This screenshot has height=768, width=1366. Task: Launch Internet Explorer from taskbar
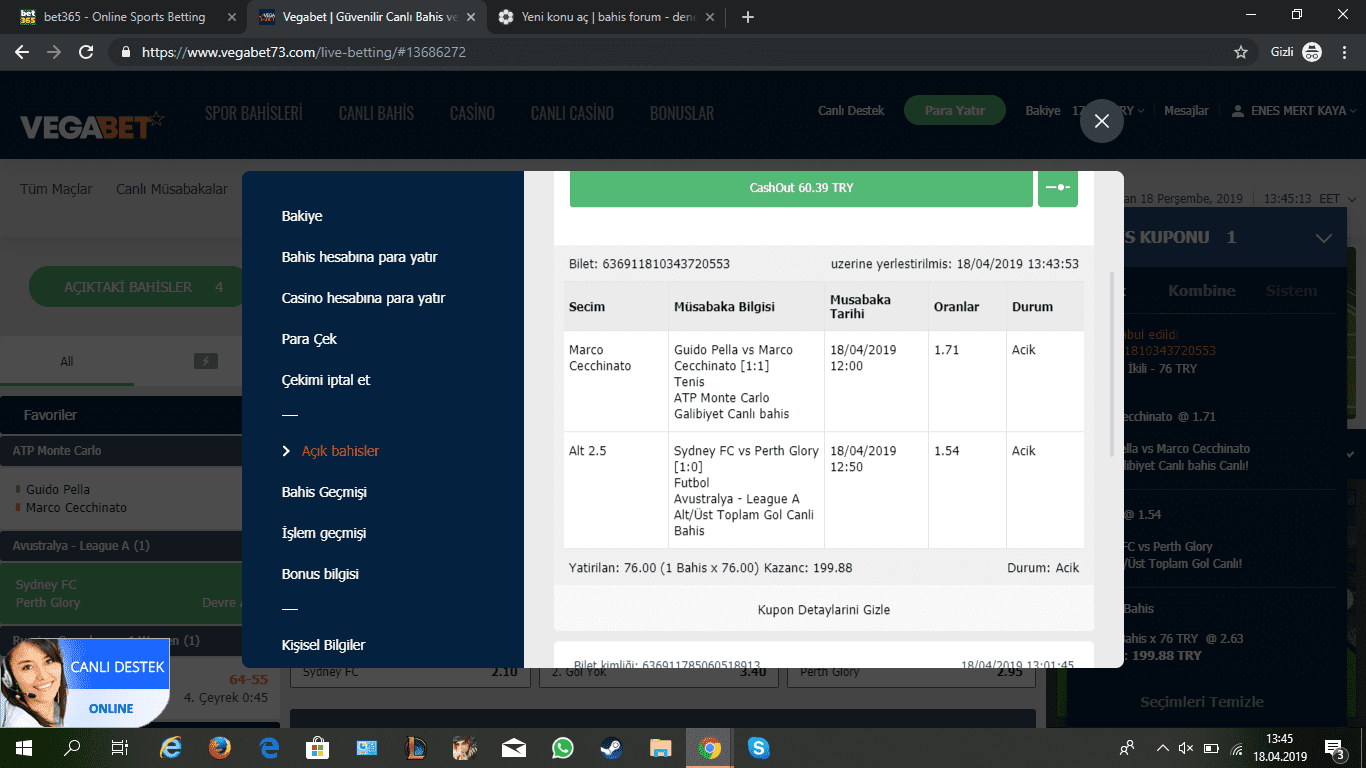click(171, 747)
